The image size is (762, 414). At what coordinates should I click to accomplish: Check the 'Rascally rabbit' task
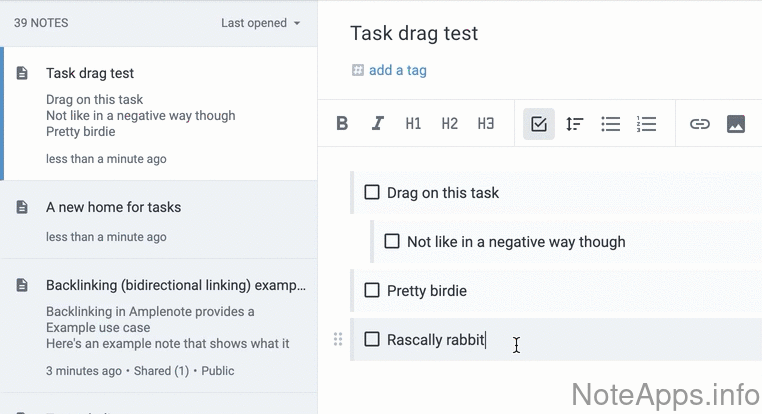[372, 339]
